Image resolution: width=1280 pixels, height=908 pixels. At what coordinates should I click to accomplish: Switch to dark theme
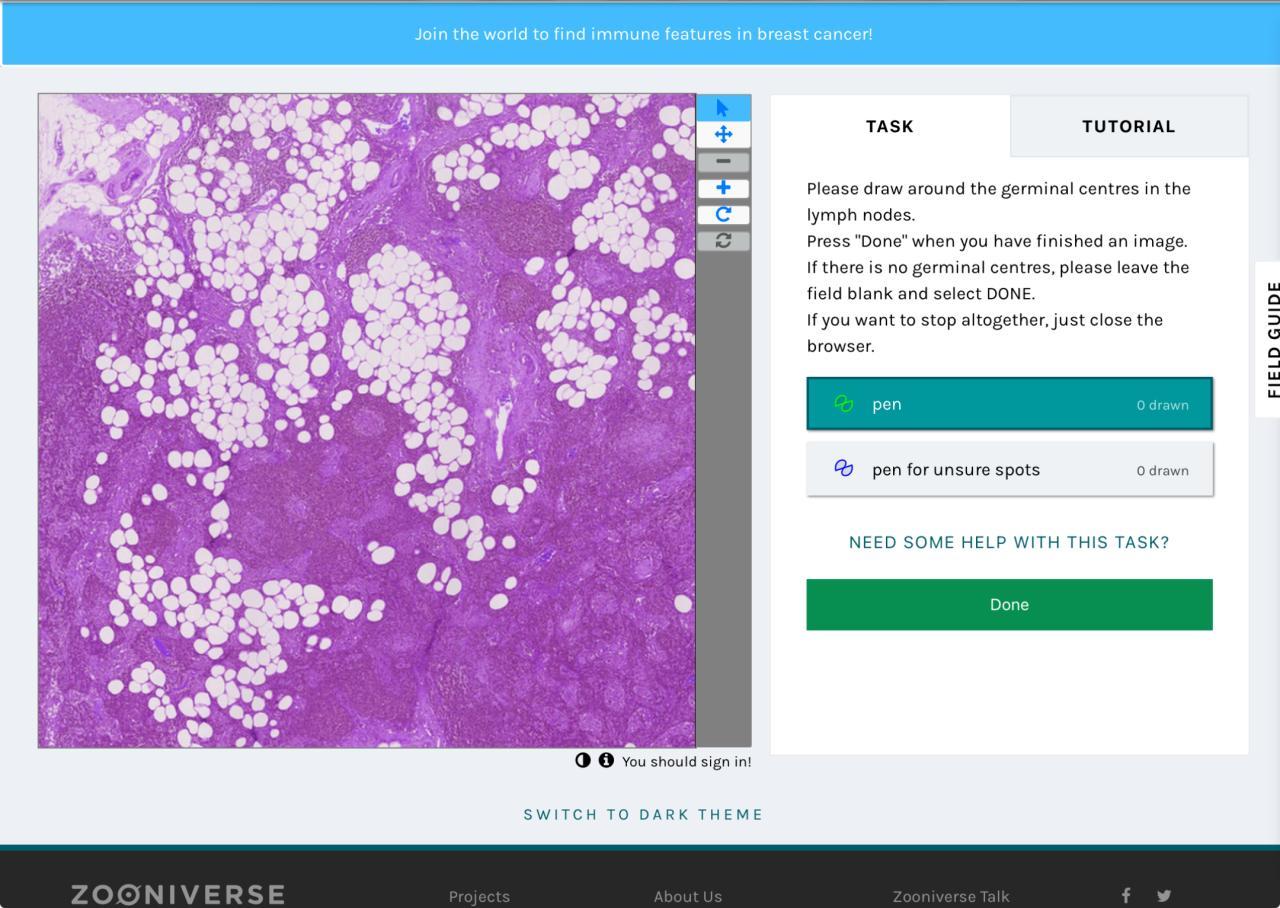[643, 814]
